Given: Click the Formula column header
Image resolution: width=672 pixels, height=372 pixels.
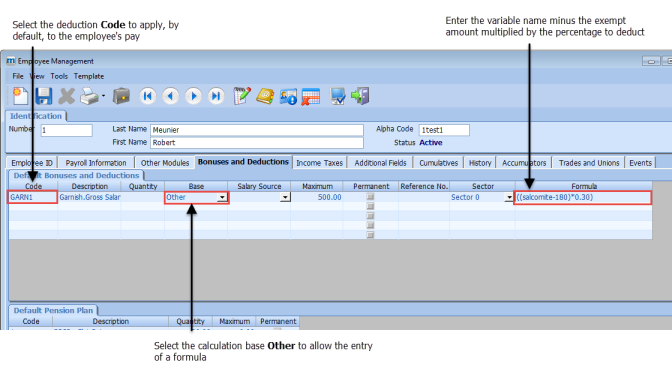Looking at the screenshot, I should pyautogui.click(x=584, y=186).
